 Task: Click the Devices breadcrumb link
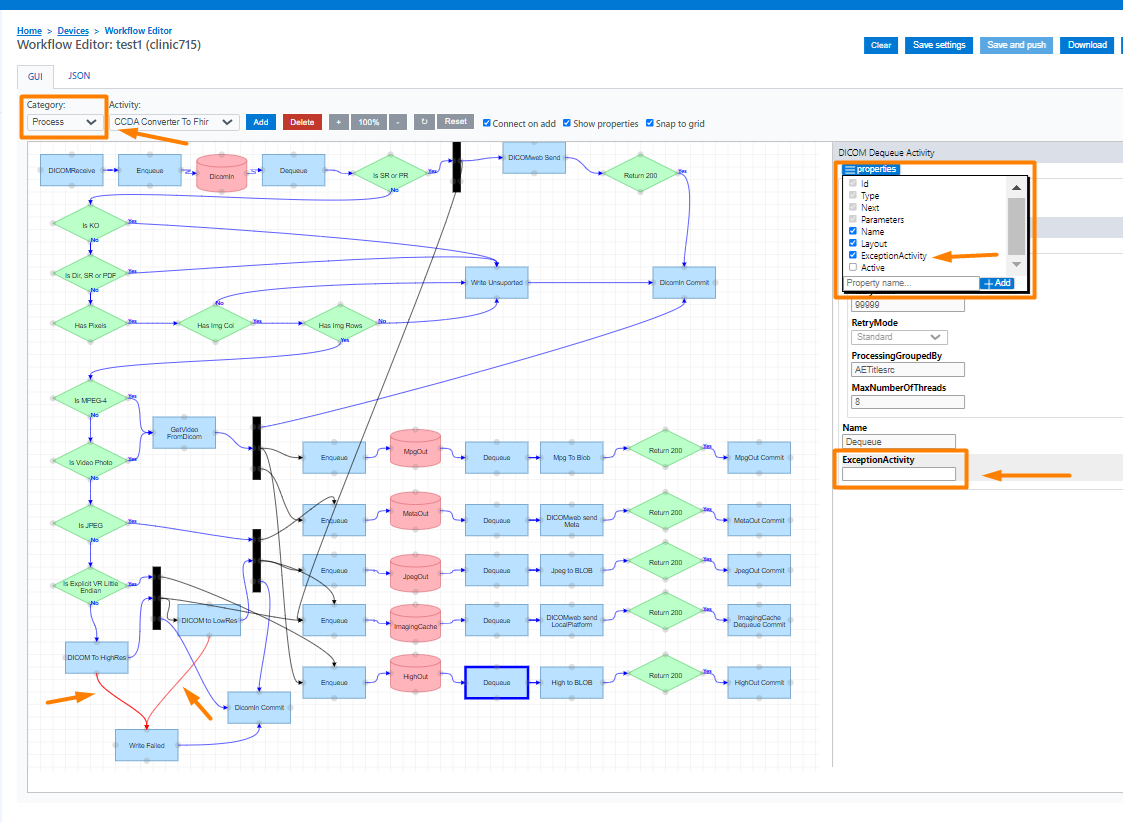[x=73, y=31]
